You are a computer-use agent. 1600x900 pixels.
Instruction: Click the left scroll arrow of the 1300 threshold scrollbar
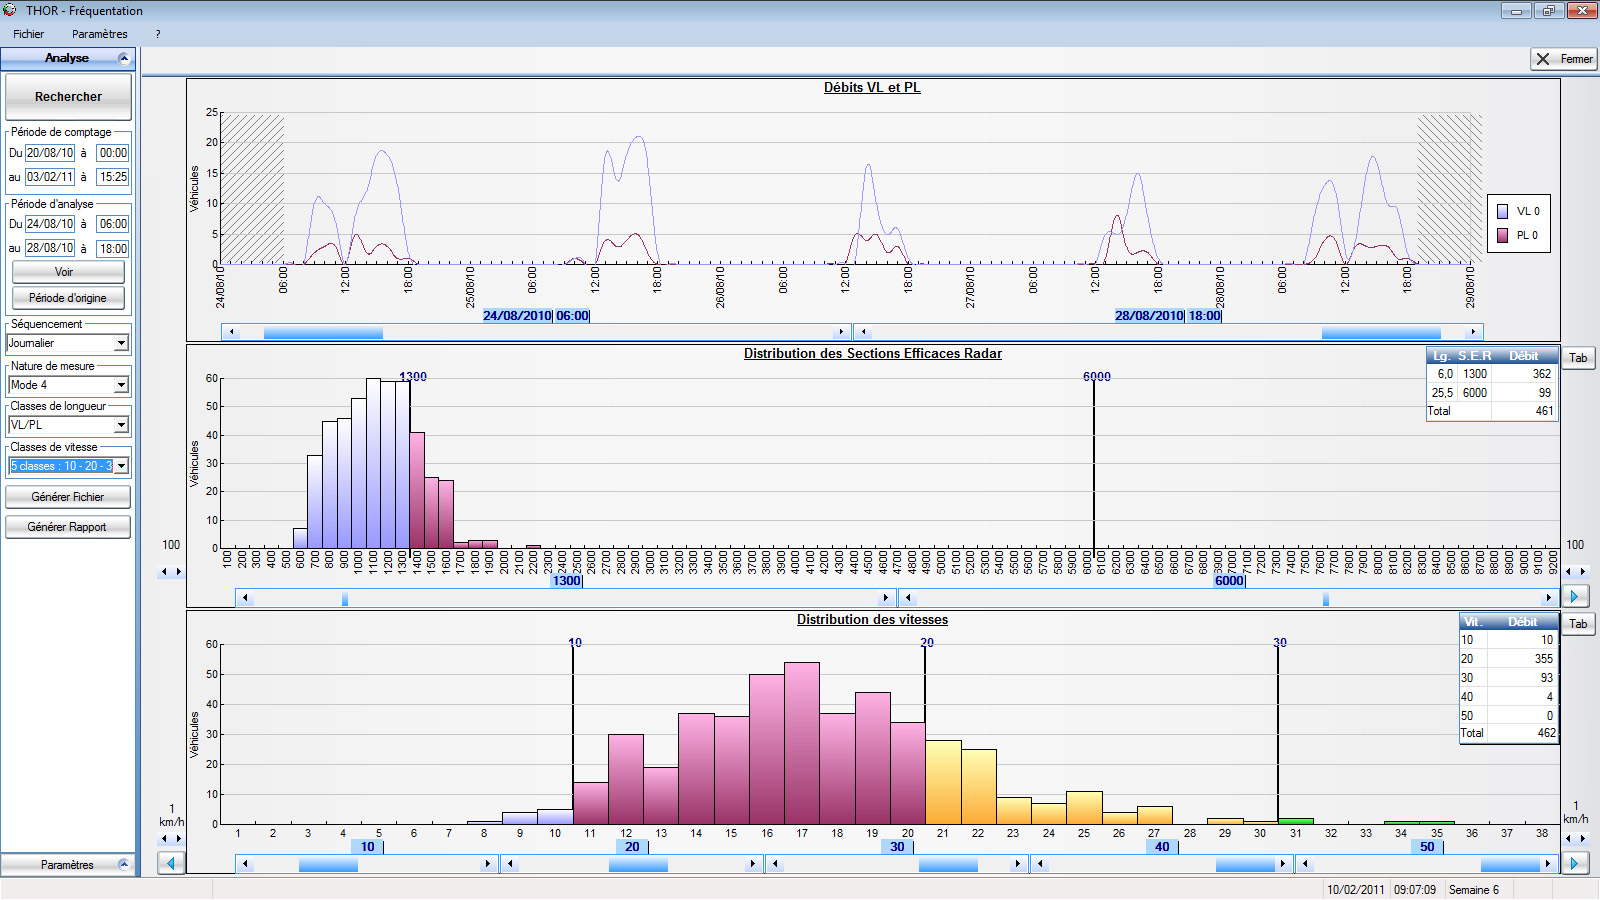[245, 598]
